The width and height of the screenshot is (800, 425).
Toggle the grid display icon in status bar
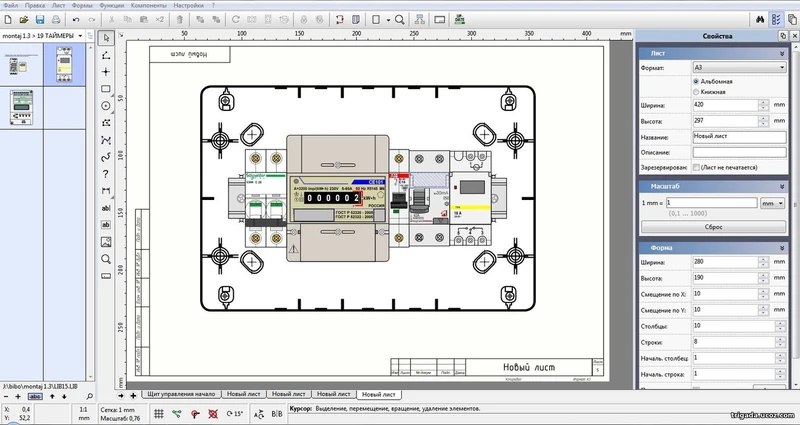[x=159, y=412]
